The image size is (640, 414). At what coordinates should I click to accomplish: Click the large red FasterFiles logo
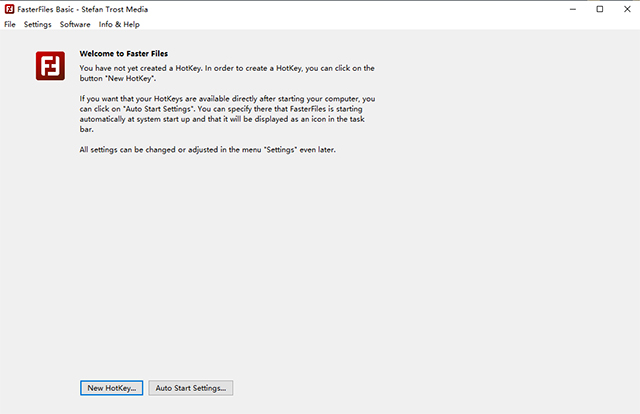pos(50,66)
